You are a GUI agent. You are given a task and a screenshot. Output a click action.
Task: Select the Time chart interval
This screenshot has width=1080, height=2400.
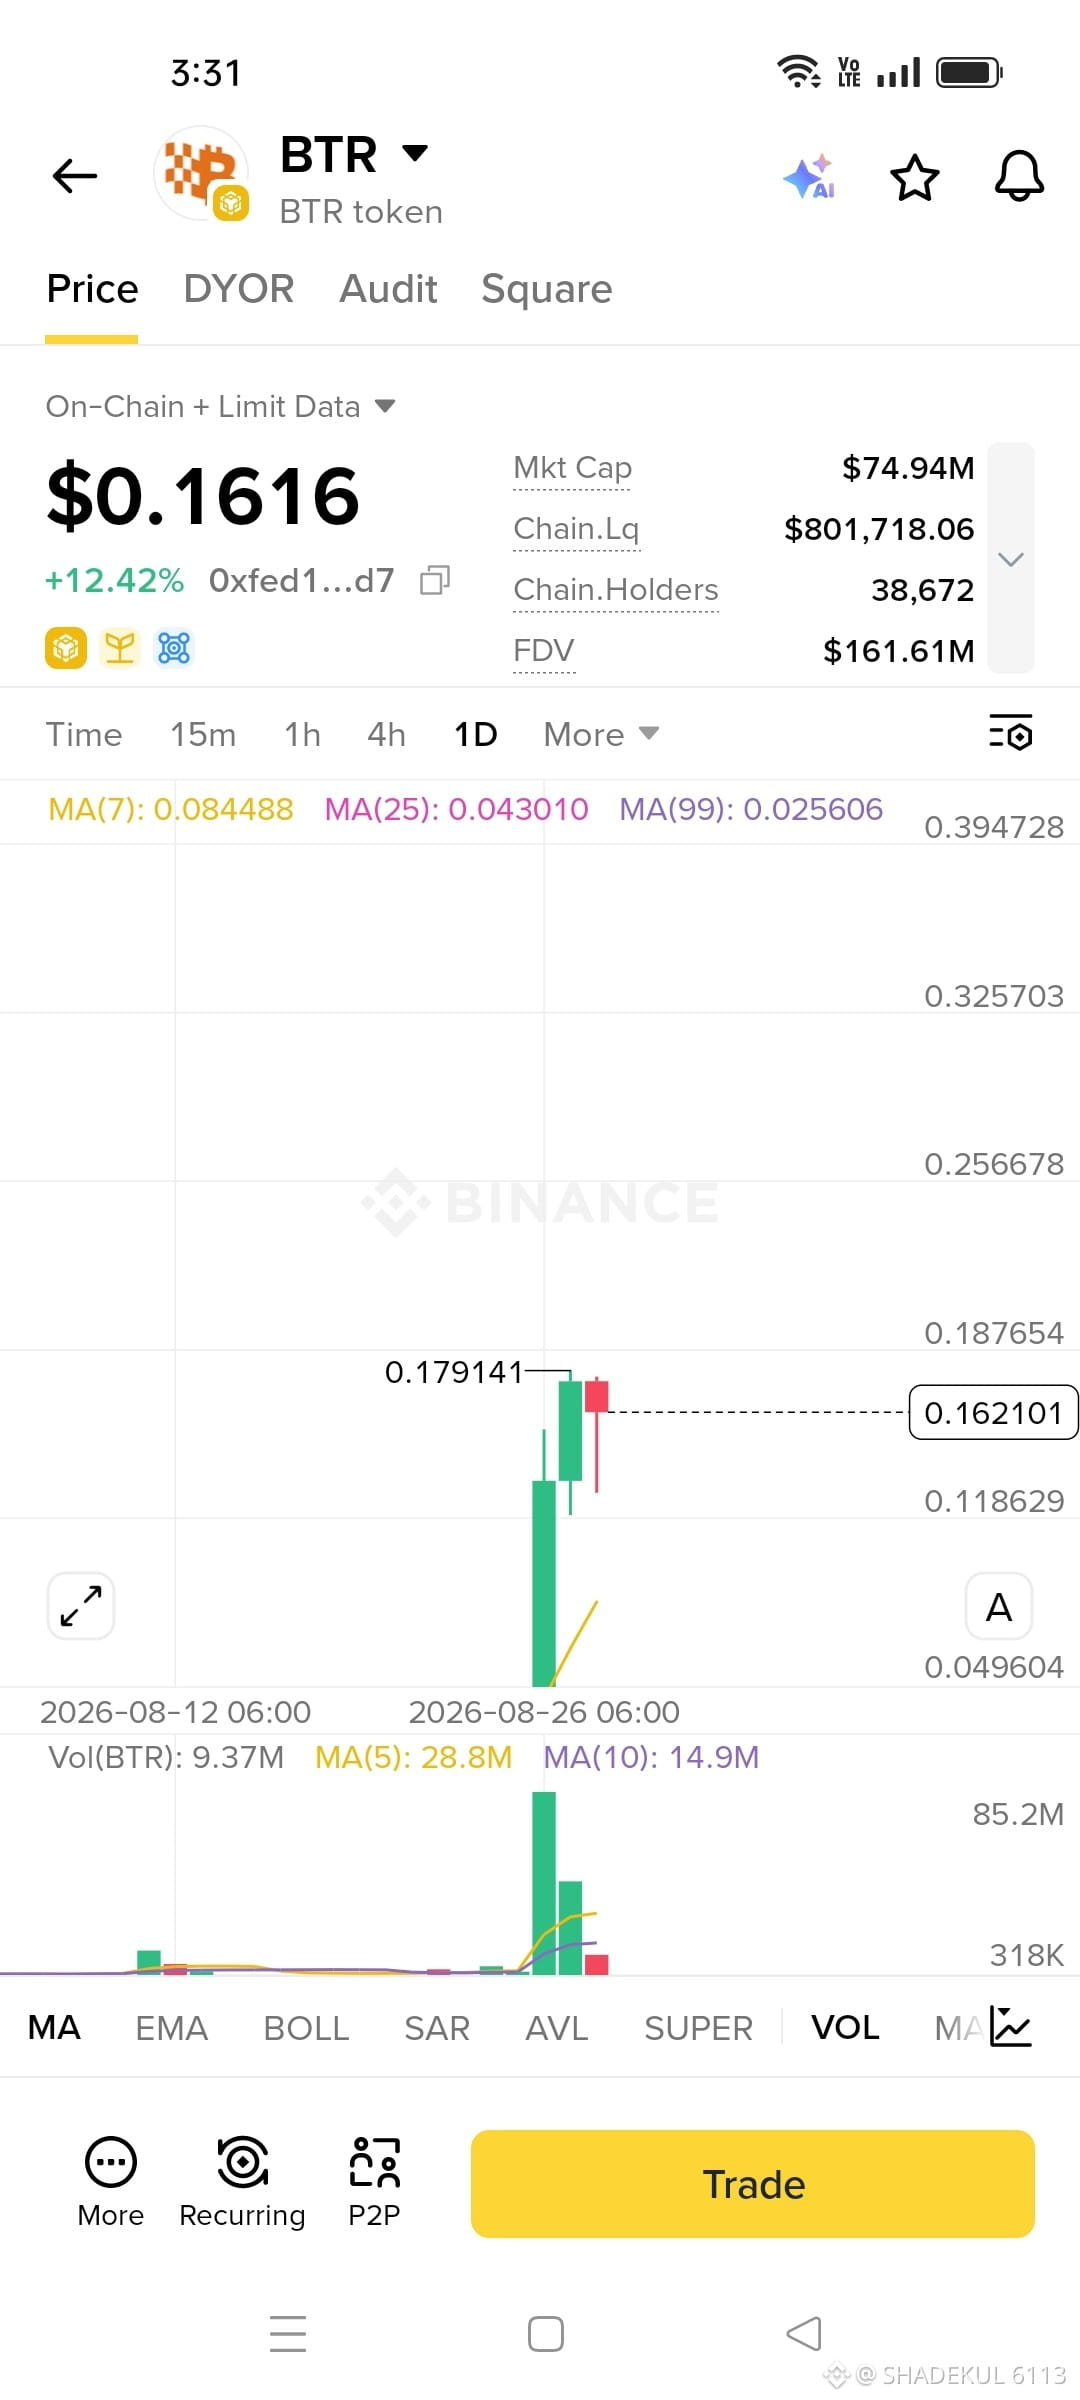(x=84, y=735)
